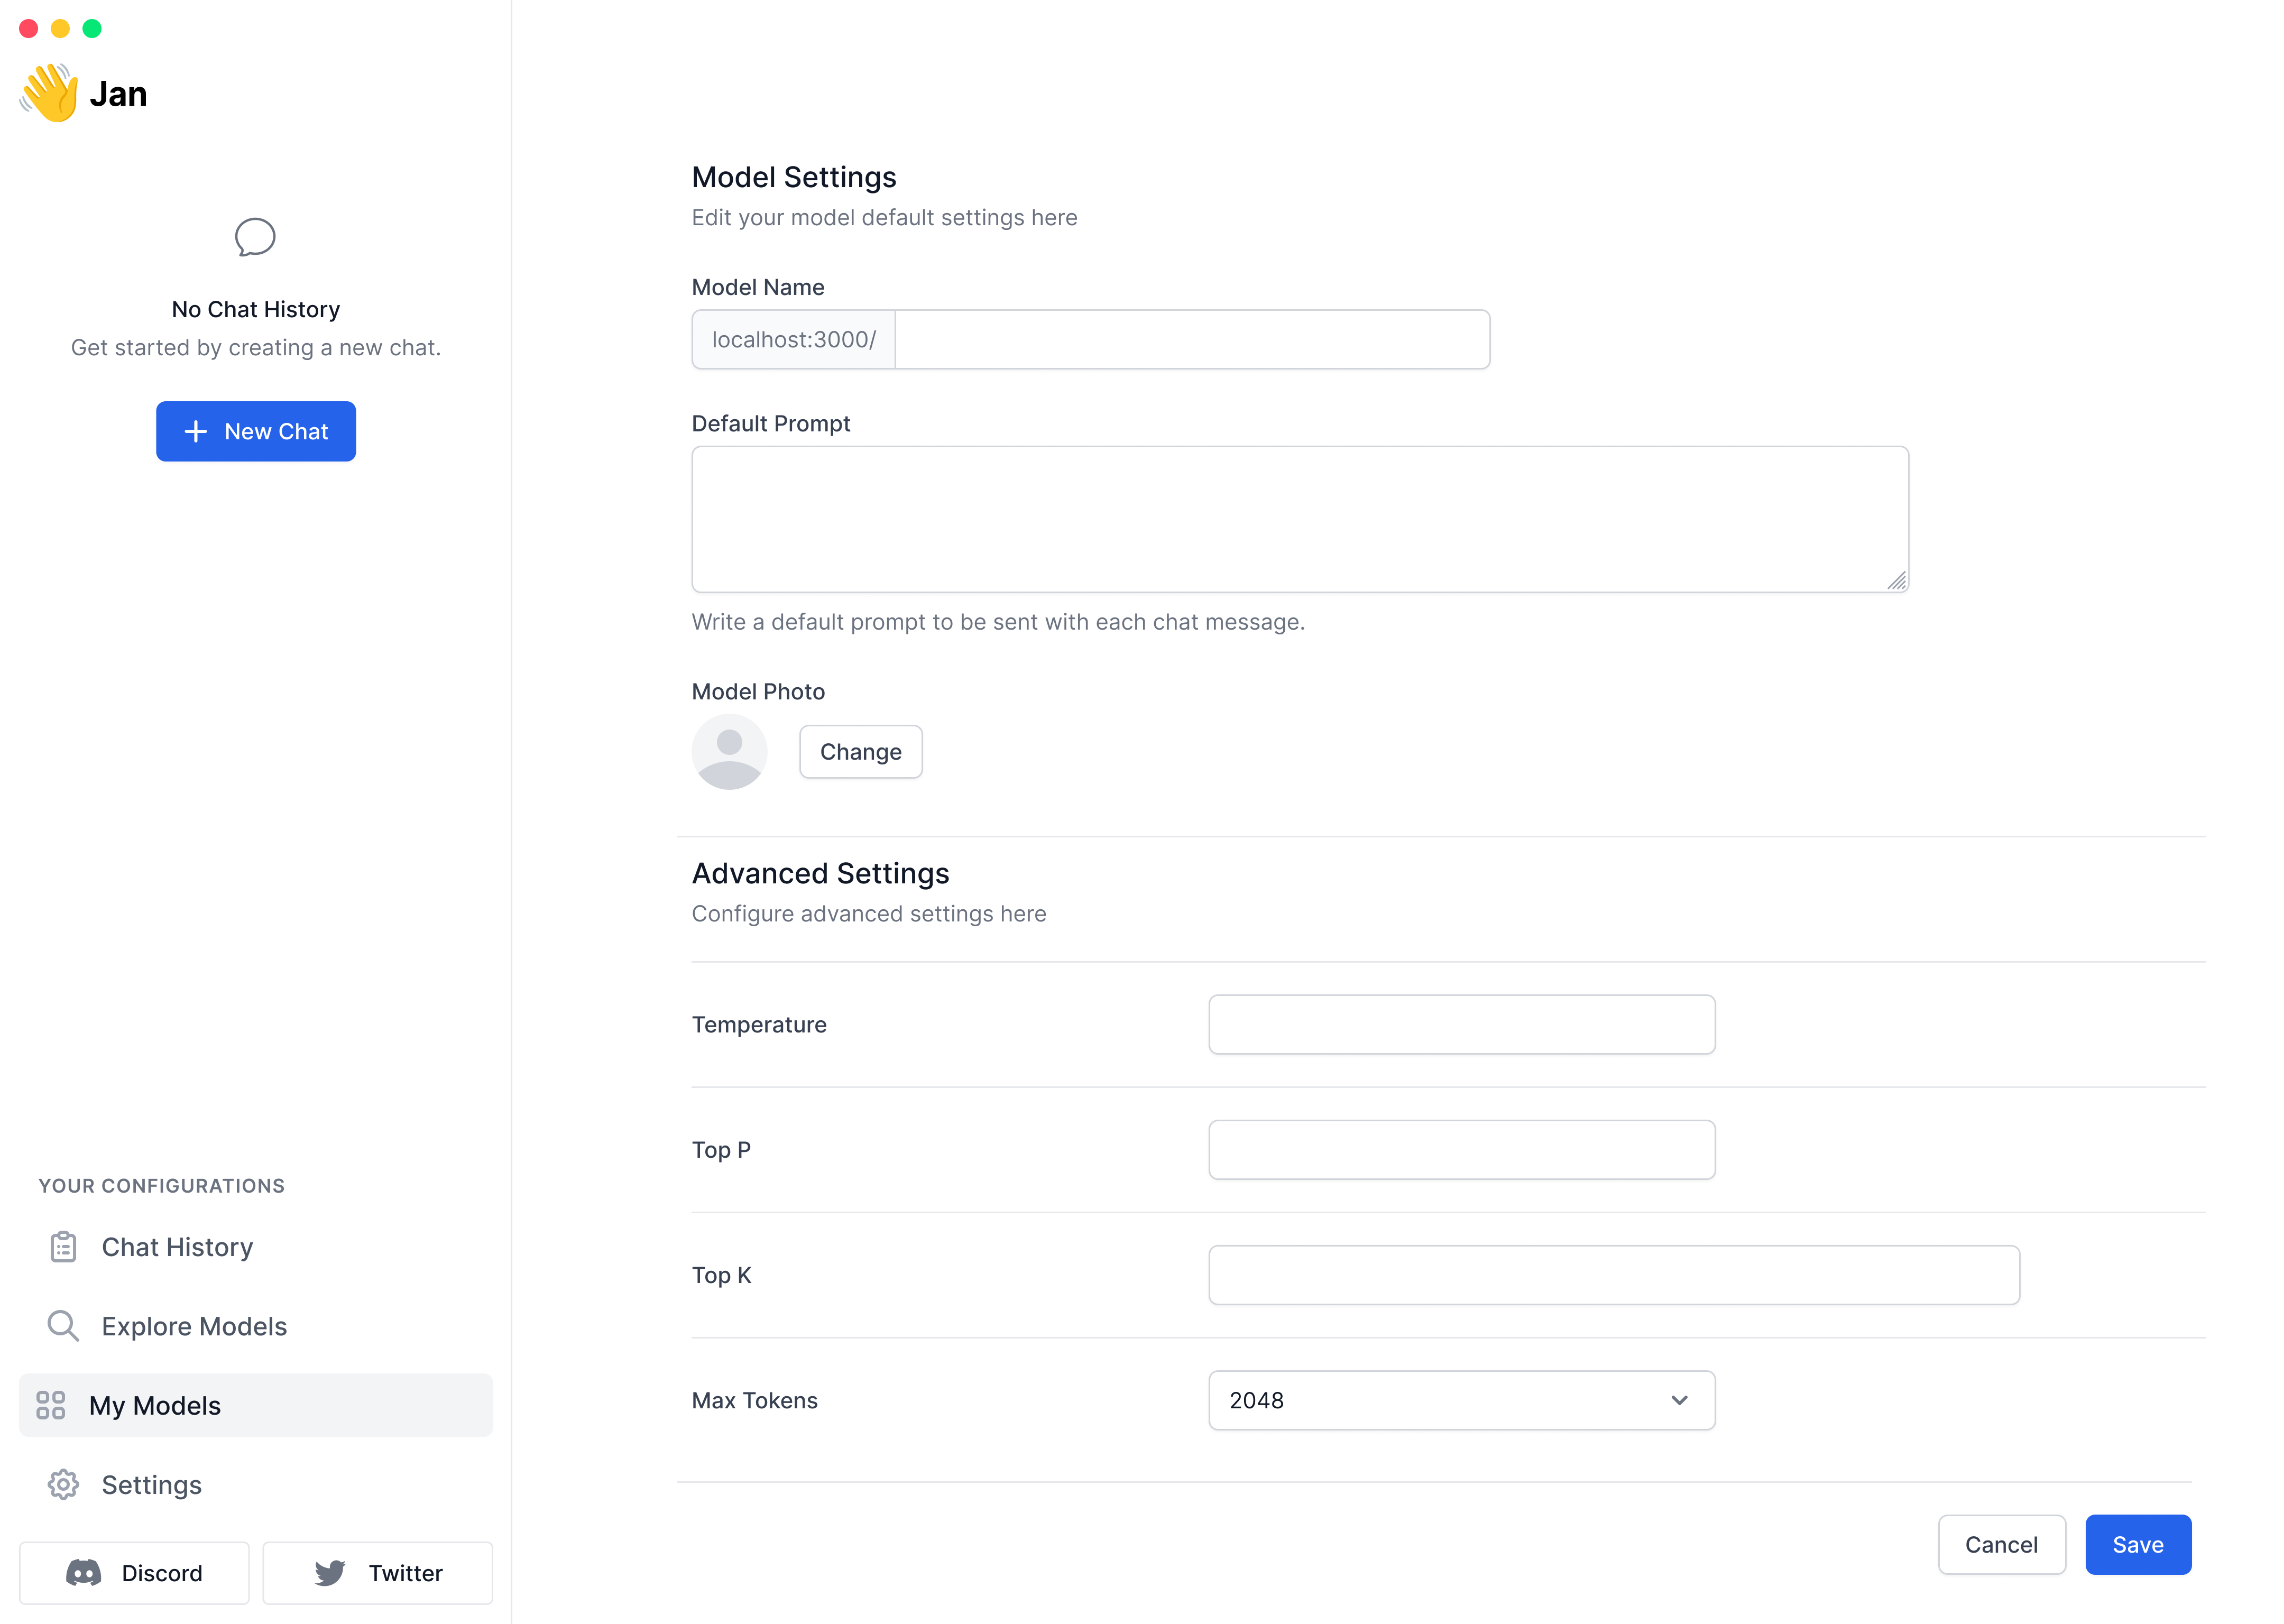Click the speech bubble empty-chat icon
The width and height of the screenshot is (2284, 1624).
(x=255, y=237)
